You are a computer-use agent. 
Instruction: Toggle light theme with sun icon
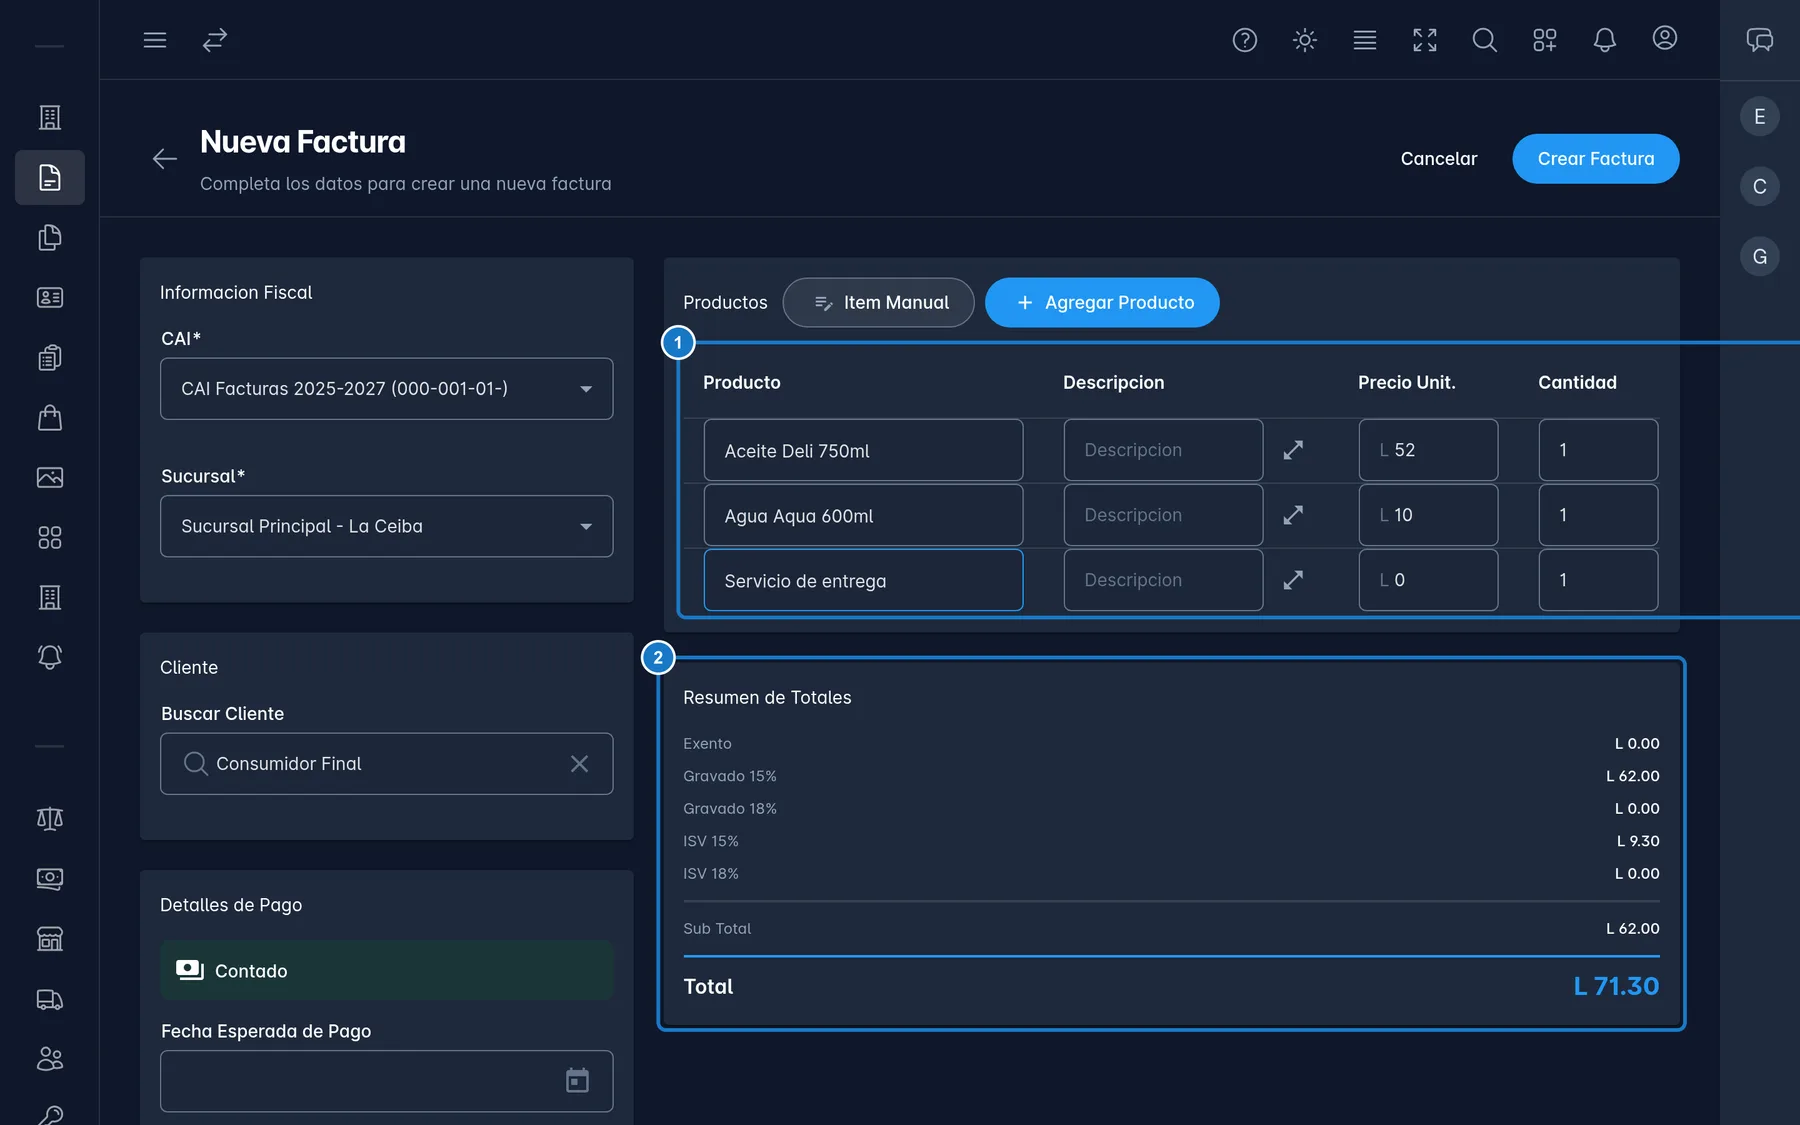tap(1305, 40)
